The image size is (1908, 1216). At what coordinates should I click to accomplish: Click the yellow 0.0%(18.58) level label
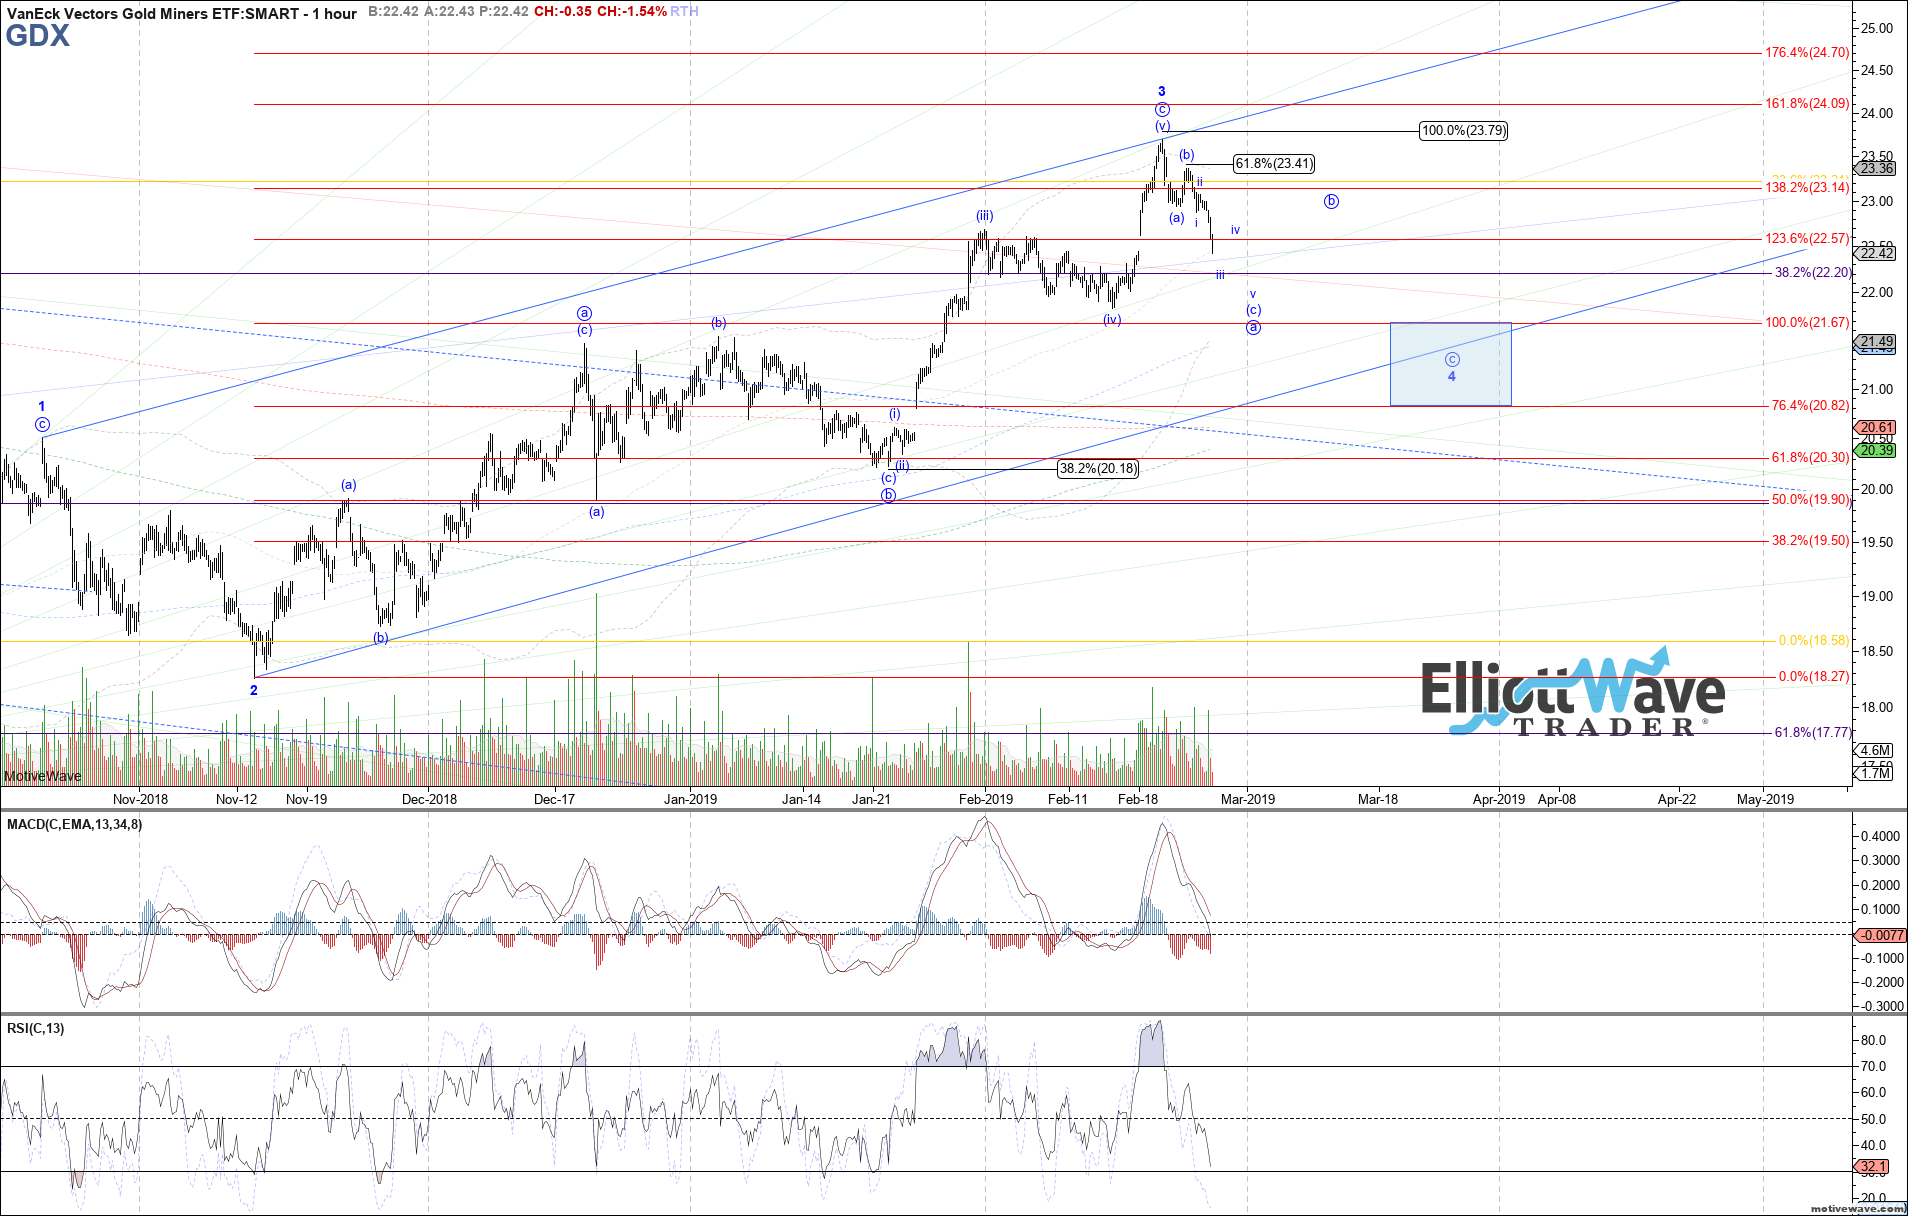(x=1813, y=641)
